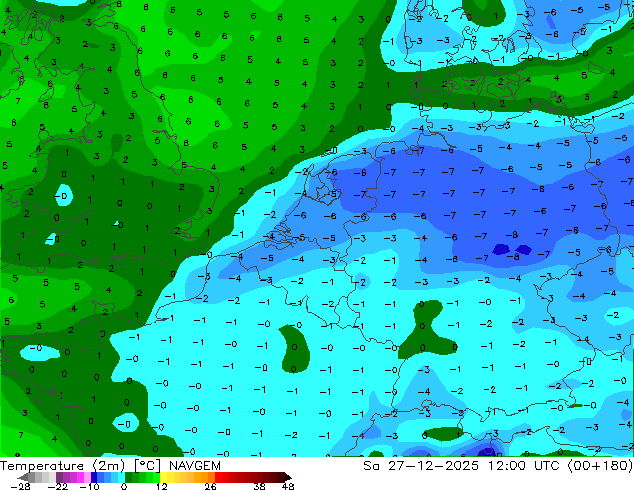Click the "-28" legend scale value
The image size is (634, 490).
tap(20, 486)
